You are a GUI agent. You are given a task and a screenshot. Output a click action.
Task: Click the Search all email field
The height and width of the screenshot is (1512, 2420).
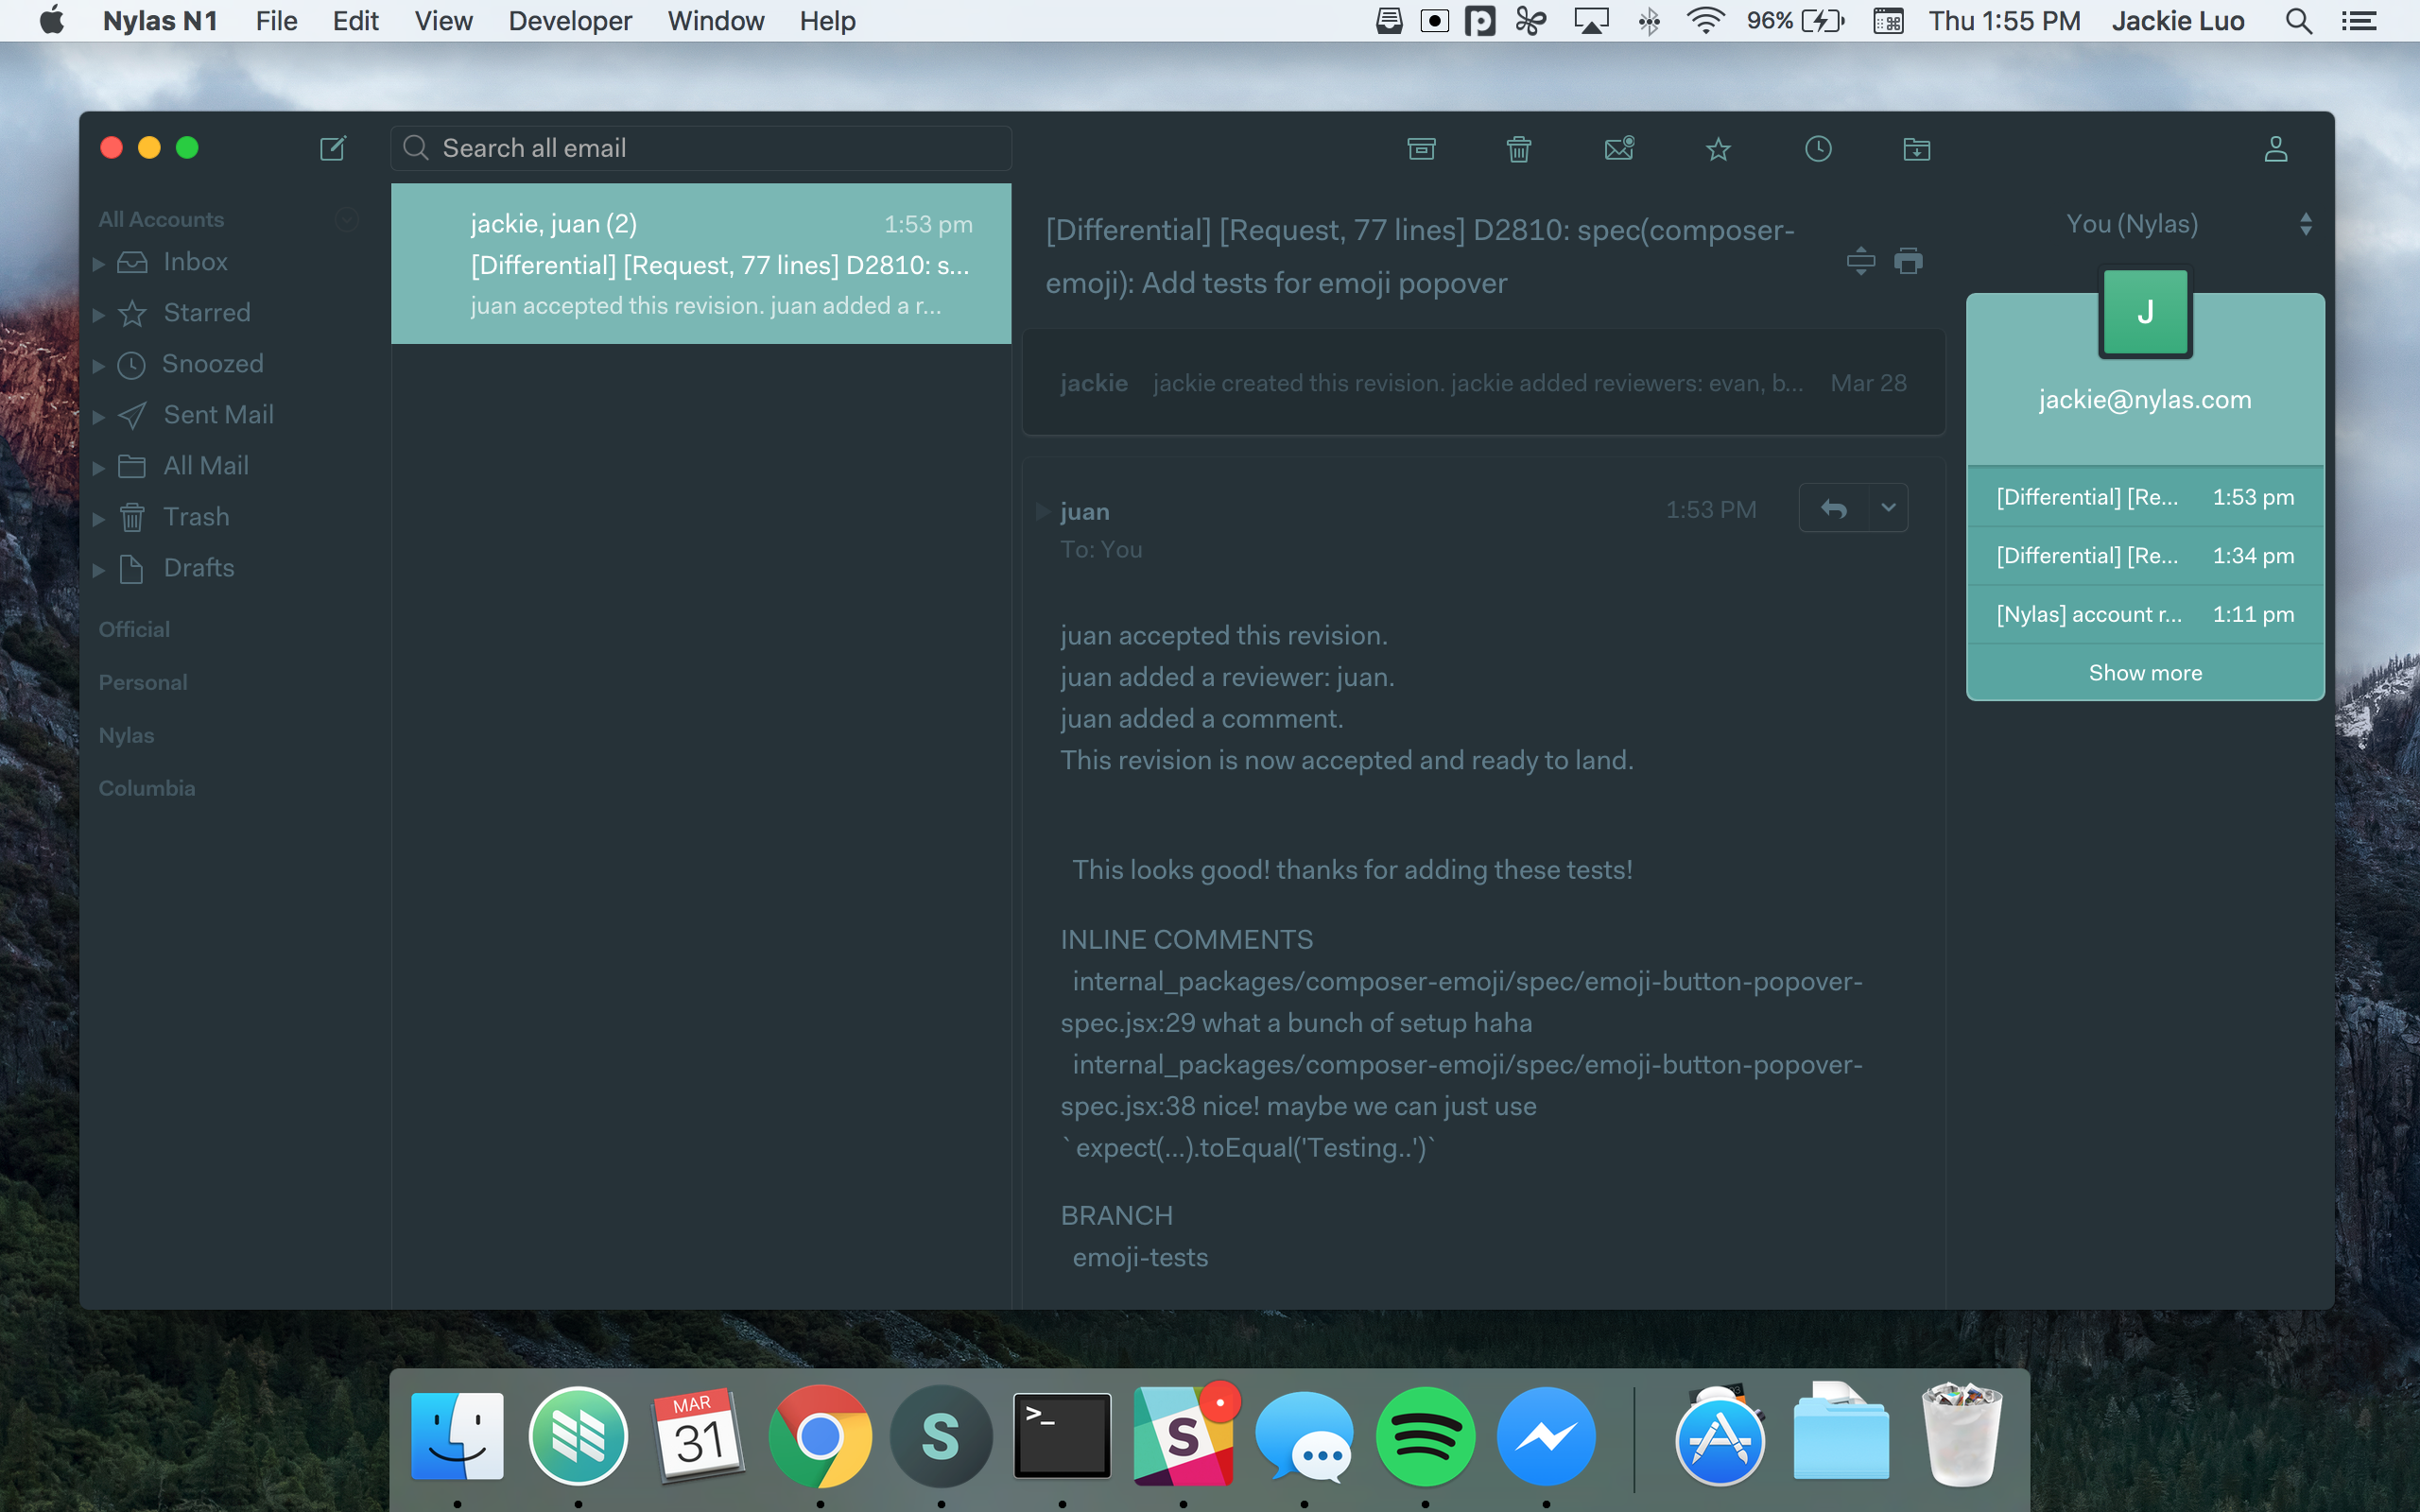[x=700, y=148]
